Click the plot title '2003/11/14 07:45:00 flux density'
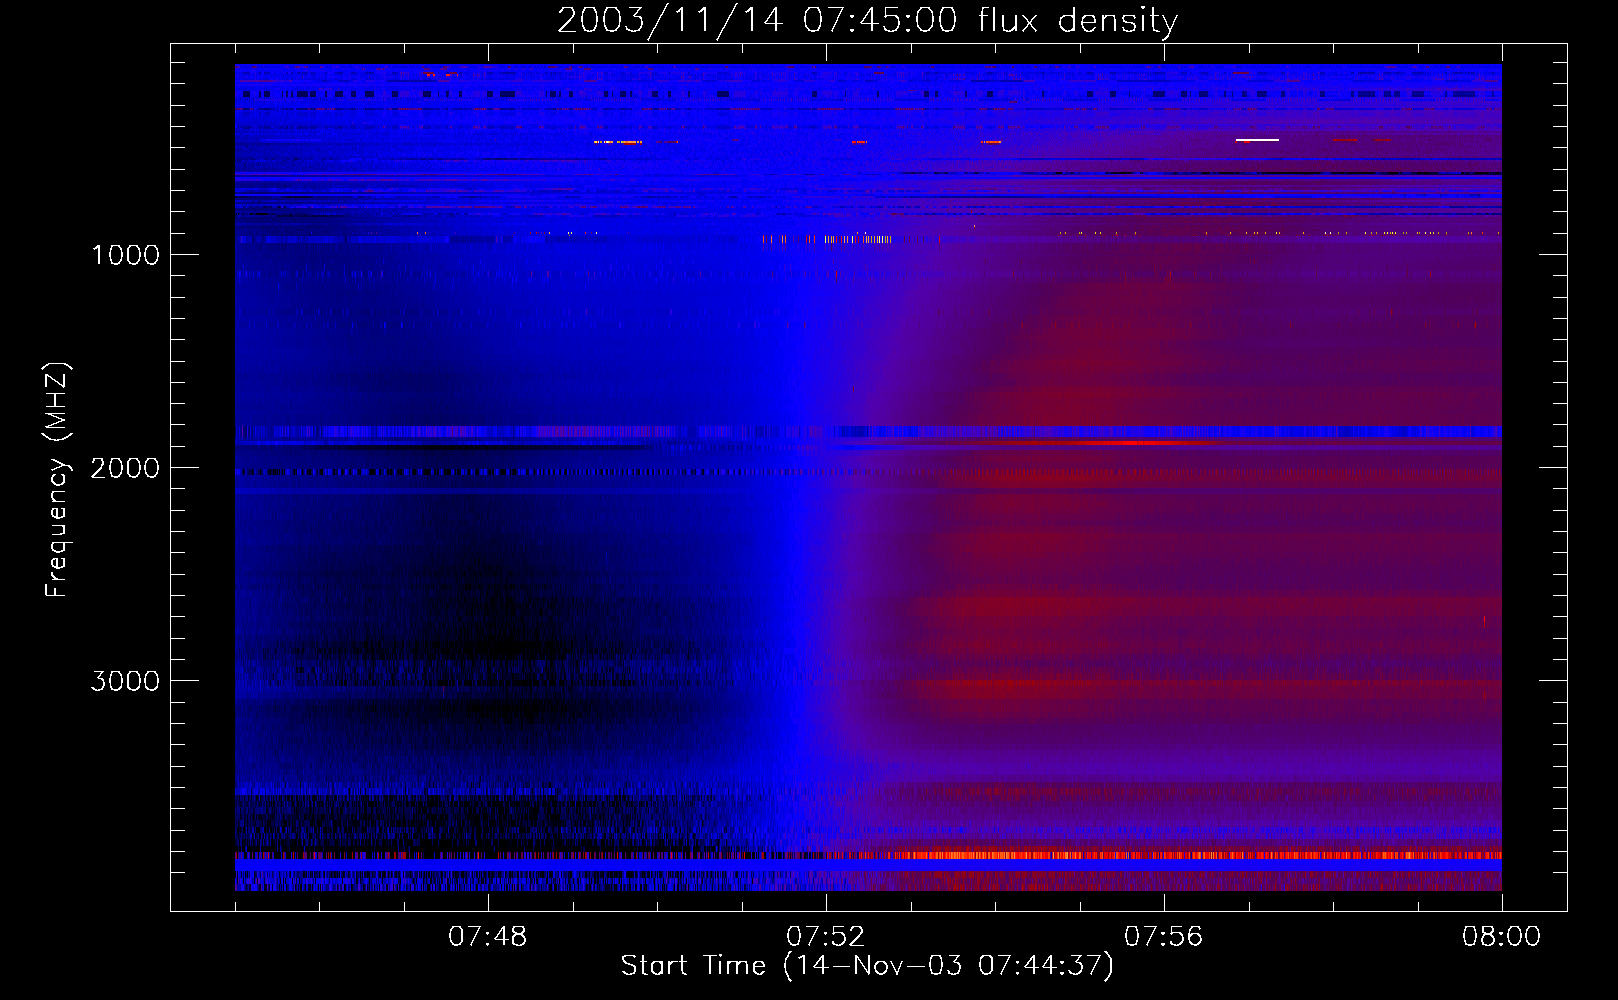This screenshot has height=1000, width=1618. coord(867,21)
